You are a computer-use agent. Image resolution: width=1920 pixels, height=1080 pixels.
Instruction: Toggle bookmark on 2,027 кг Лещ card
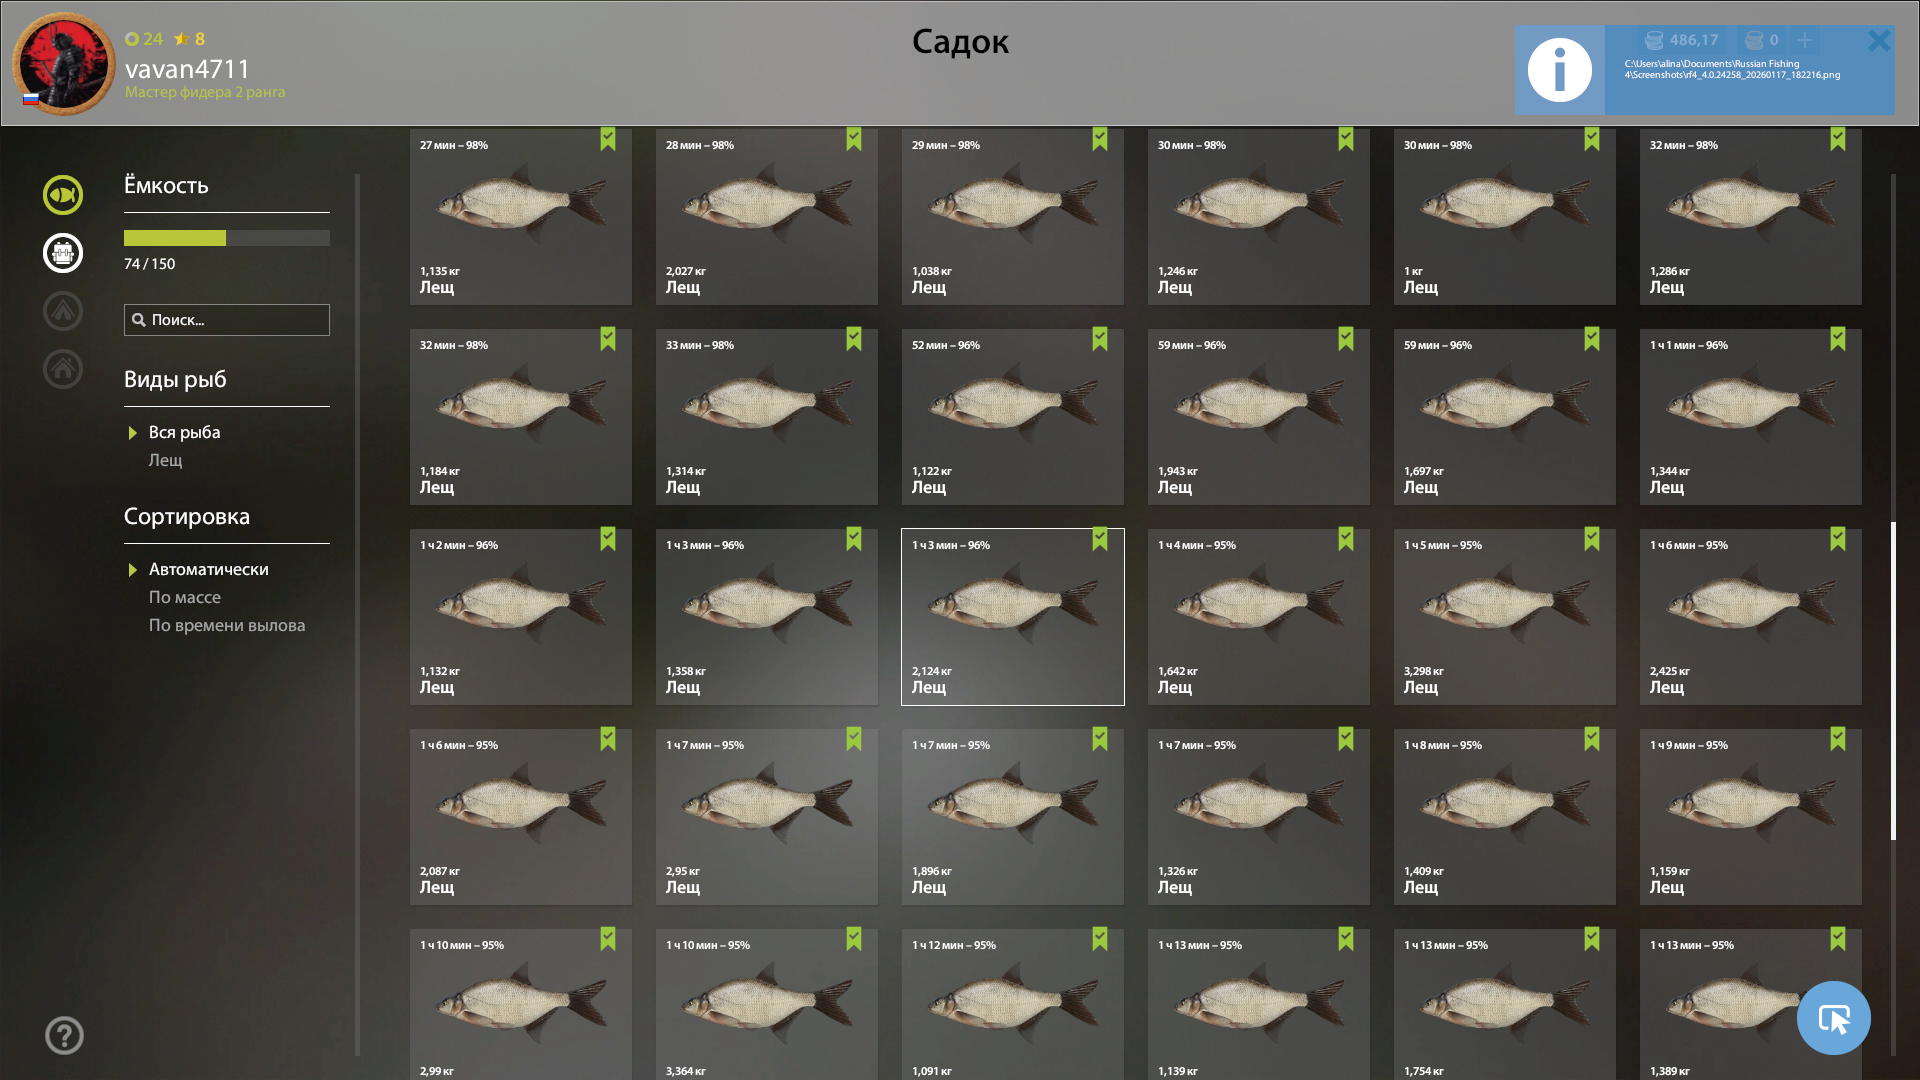853,139
